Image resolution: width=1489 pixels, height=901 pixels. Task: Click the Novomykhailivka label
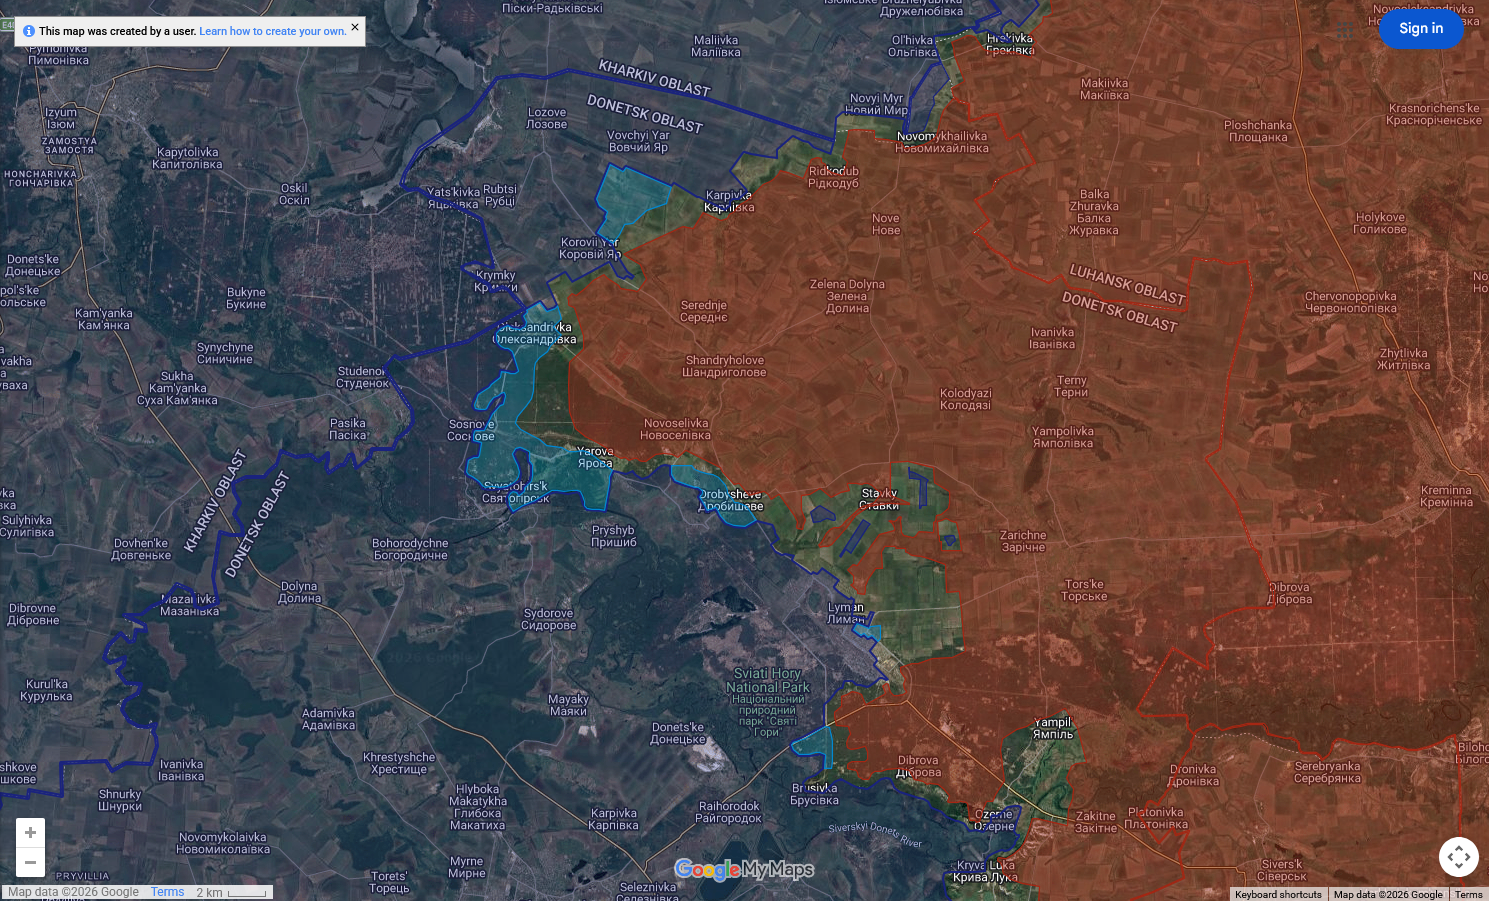(942, 142)
